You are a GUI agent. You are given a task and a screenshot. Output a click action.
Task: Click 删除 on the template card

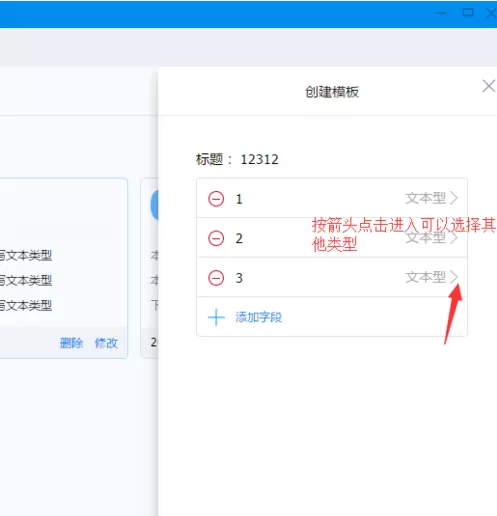tap(71, 343)
